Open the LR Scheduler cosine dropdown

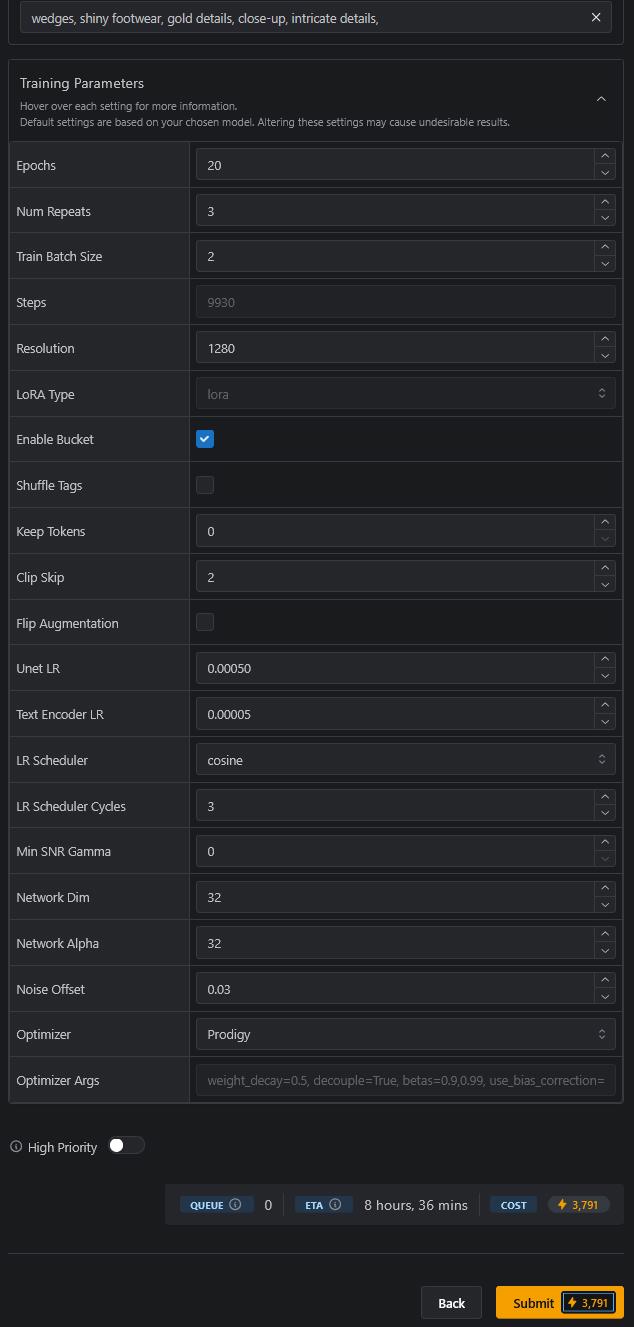(405, 760)
